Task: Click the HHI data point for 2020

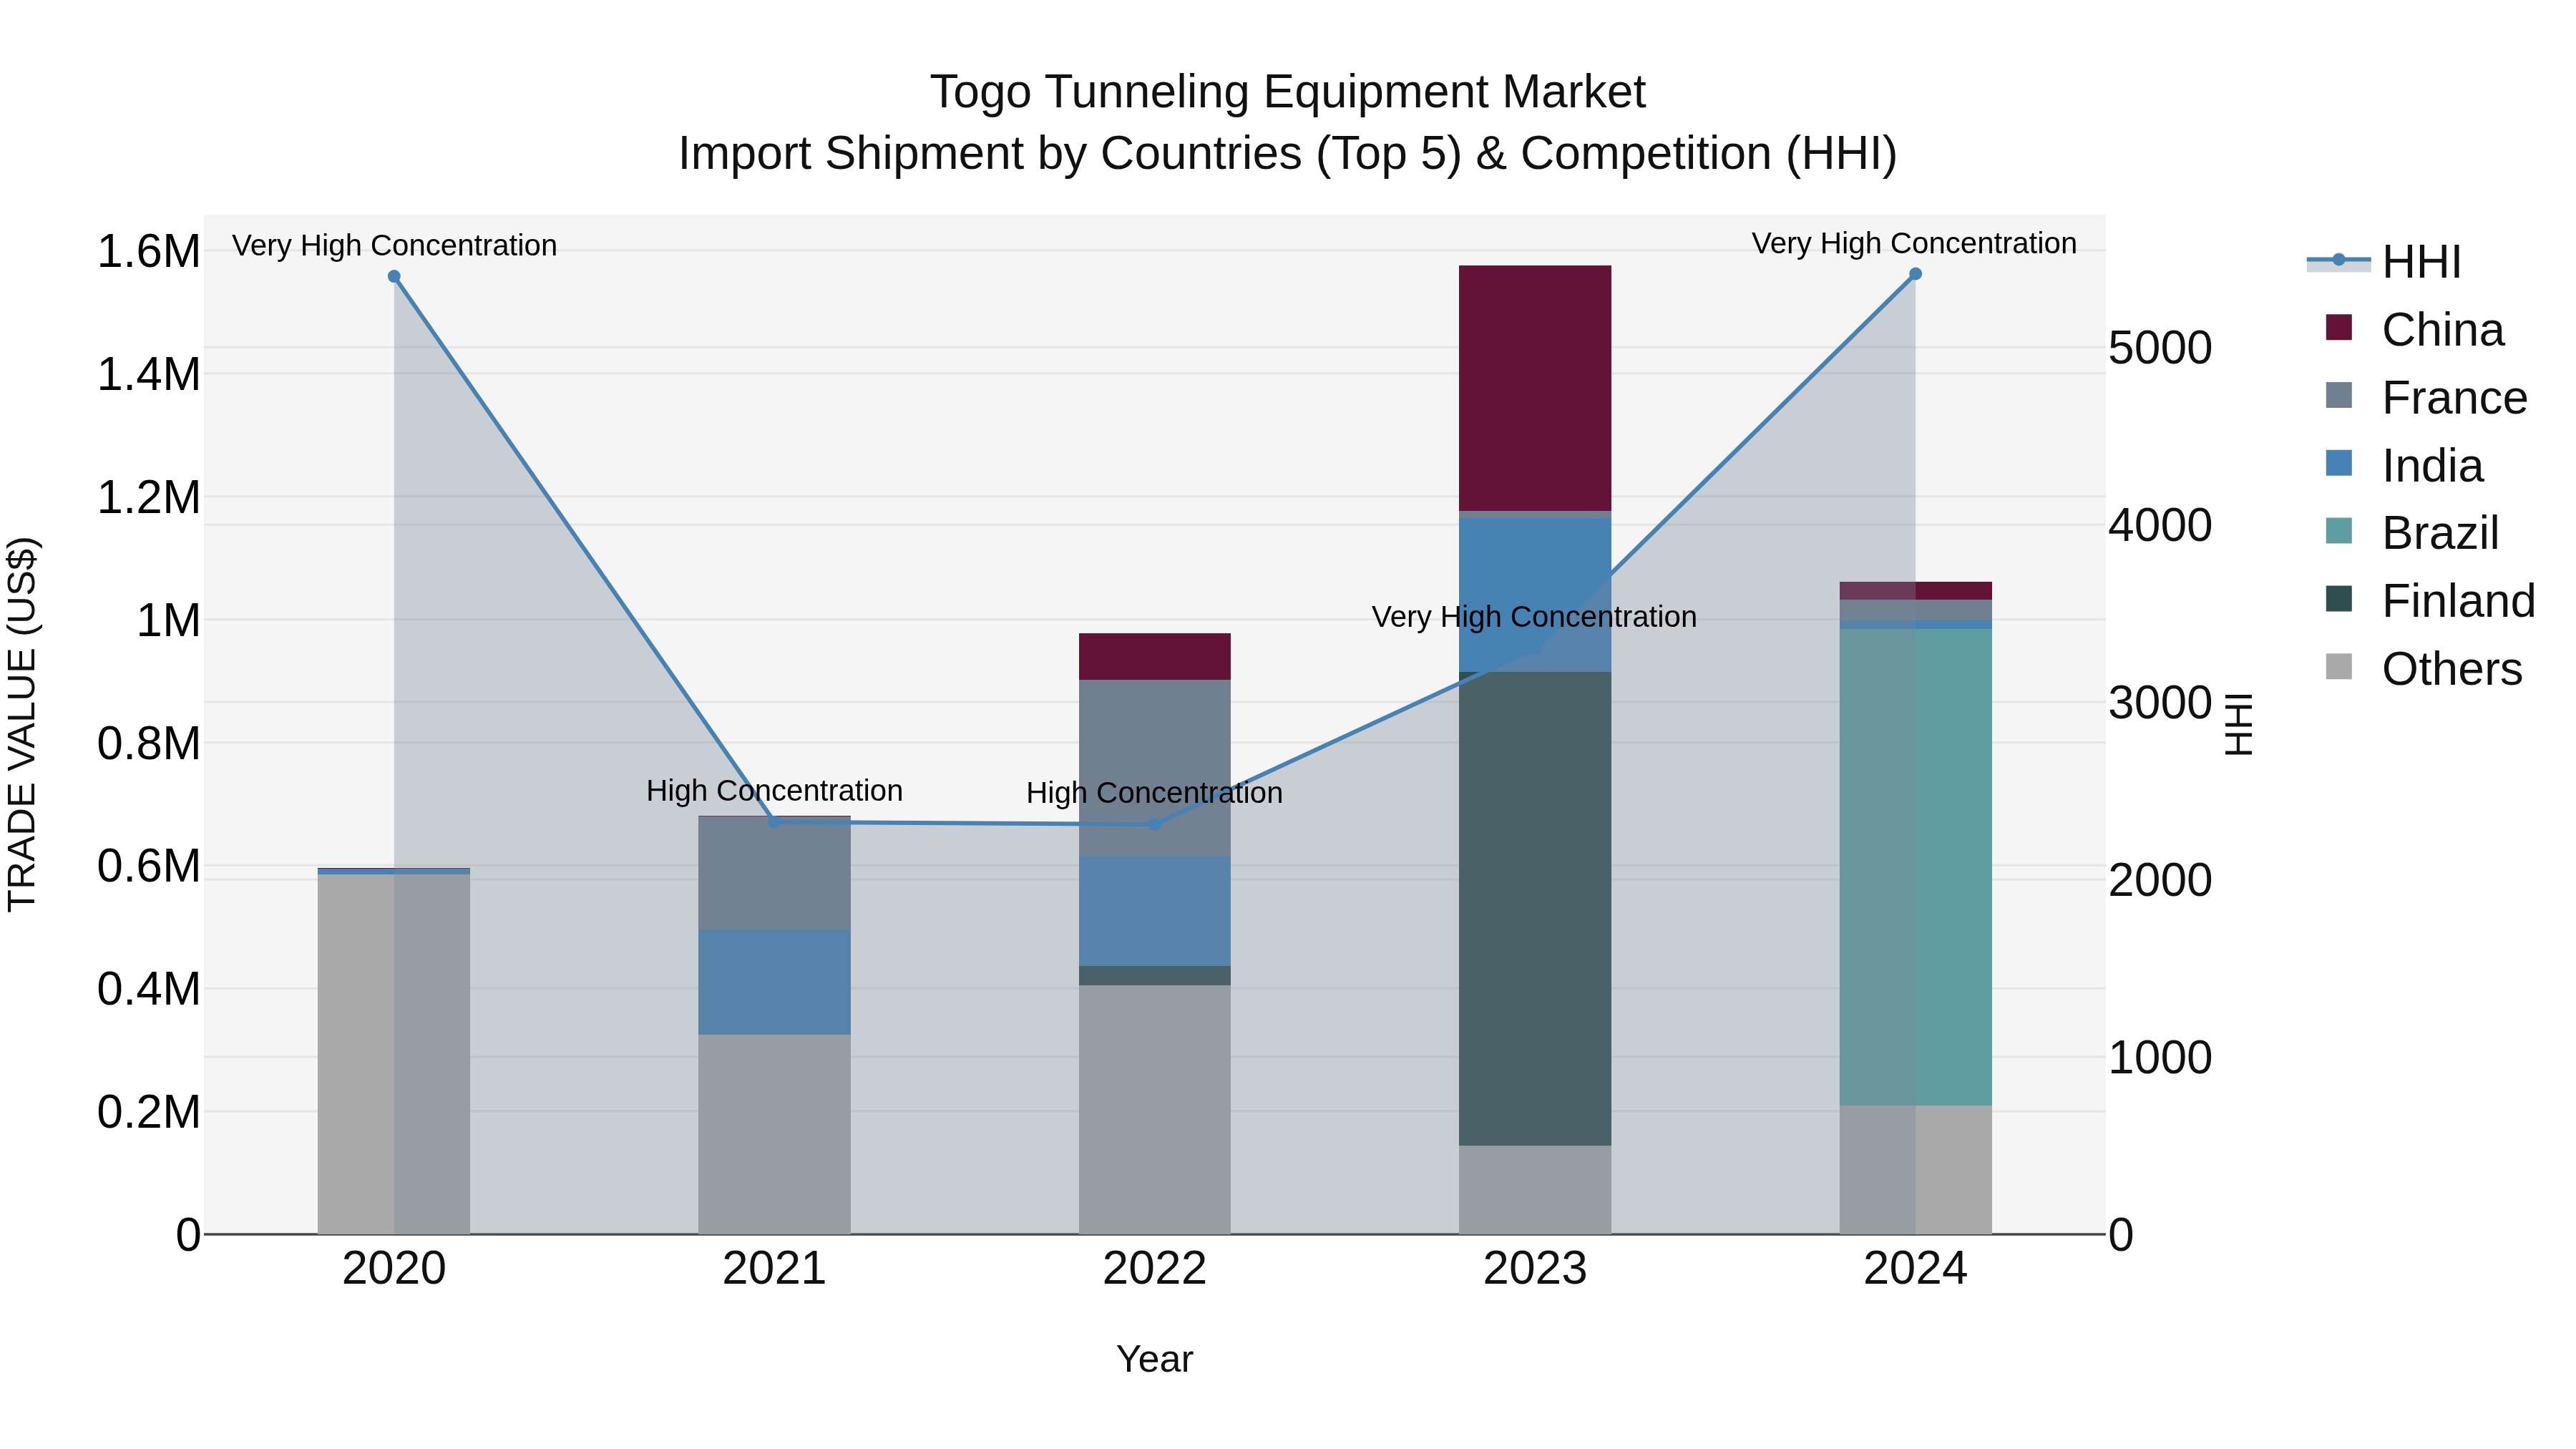Action: point(394,277)
